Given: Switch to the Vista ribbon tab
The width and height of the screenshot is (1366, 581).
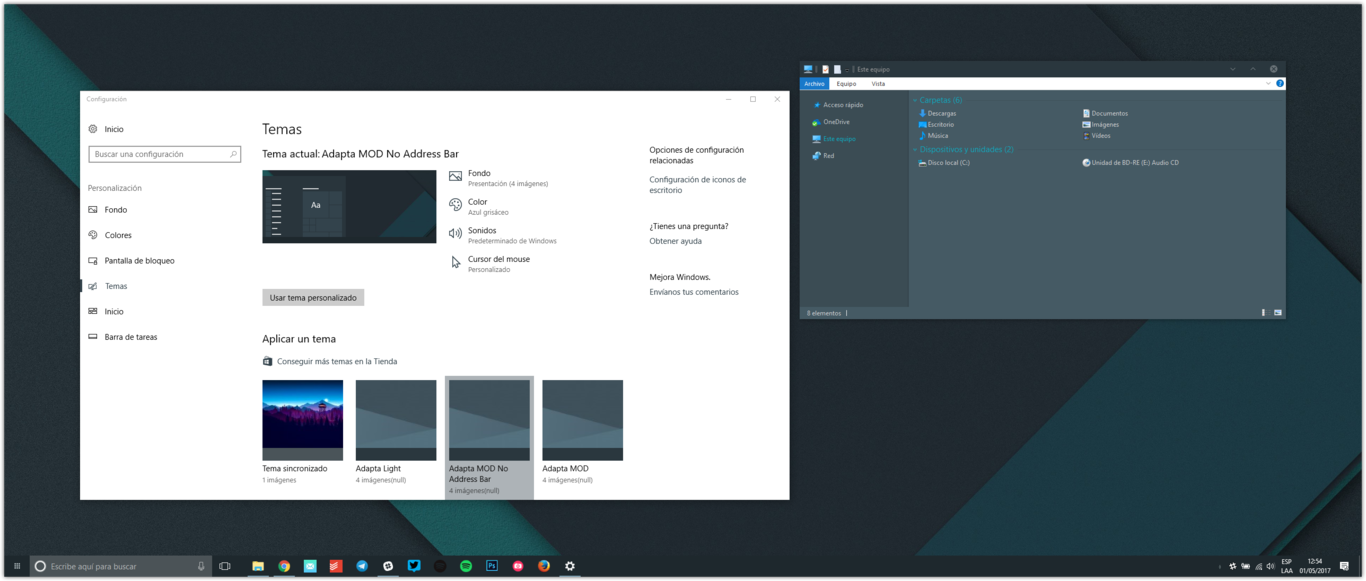Looking at the screenshot, I should pos(878,84).
